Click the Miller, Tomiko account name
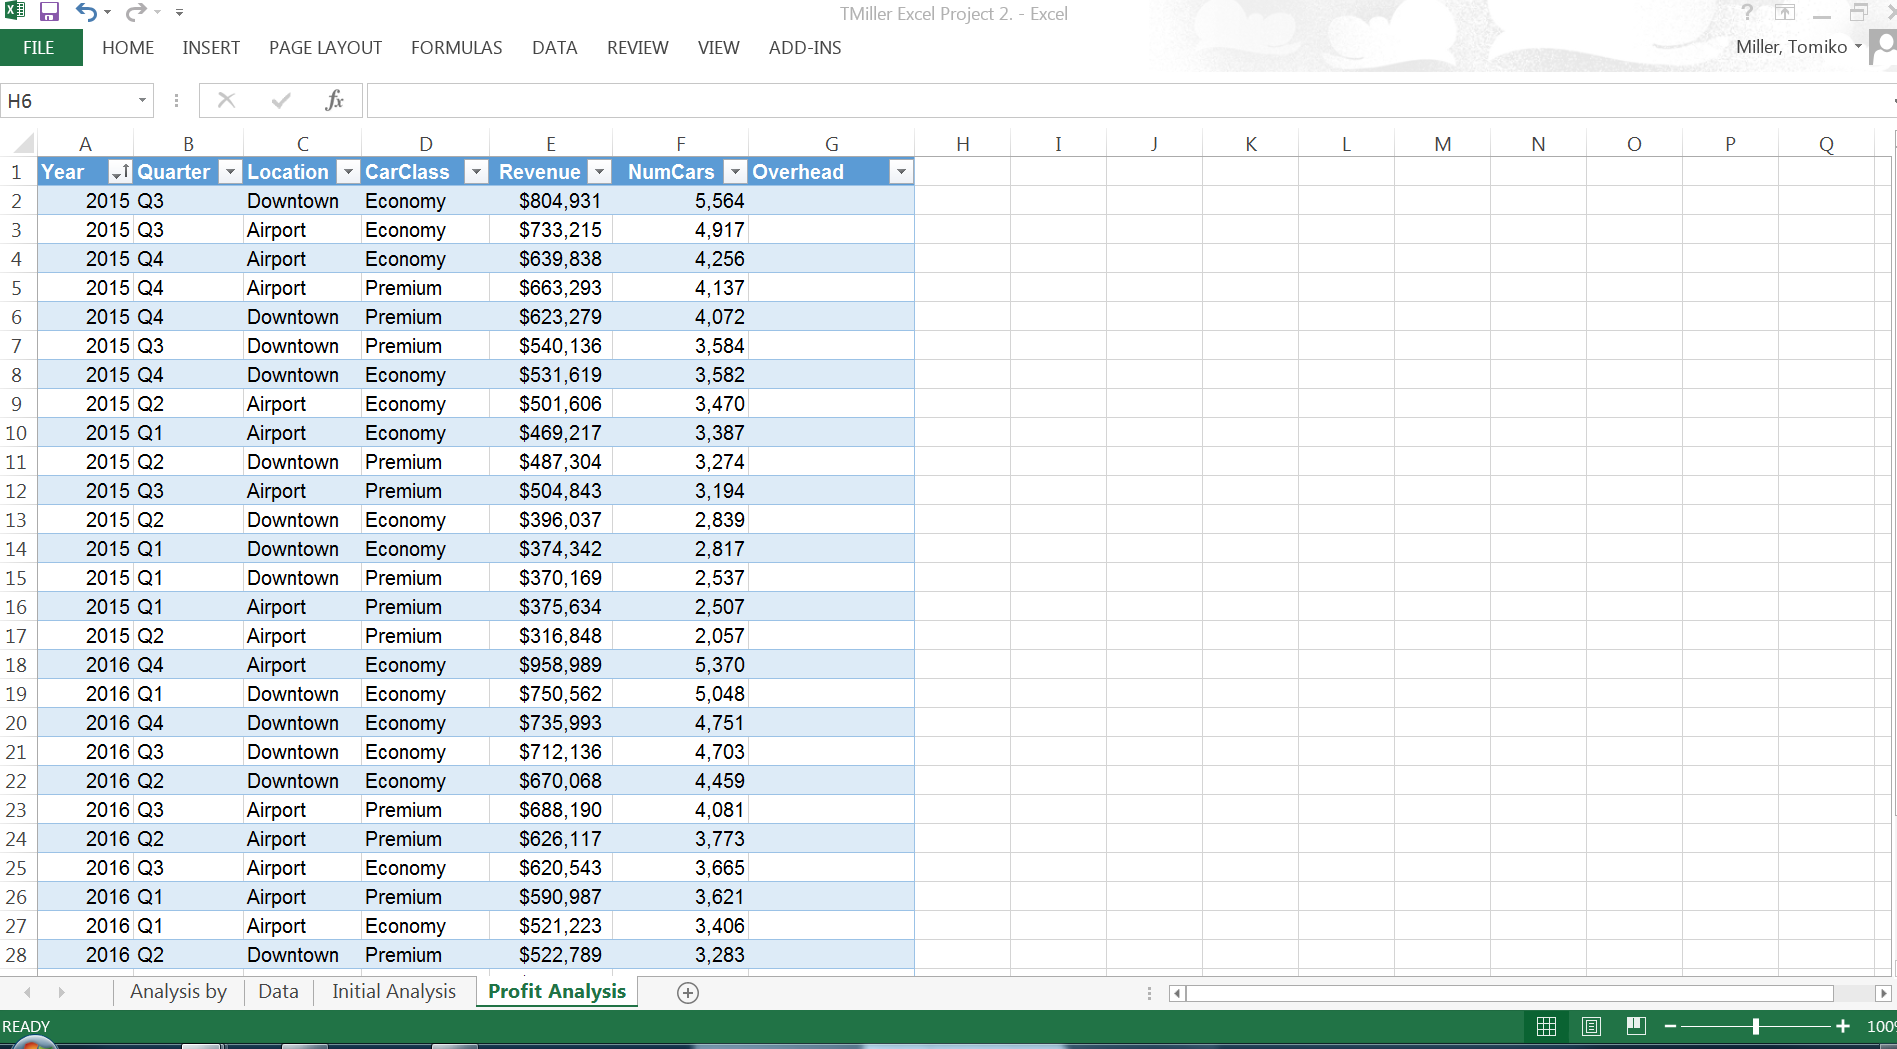Image resolution: width=1897 pixels, height=1049 pixels. 1791,47
